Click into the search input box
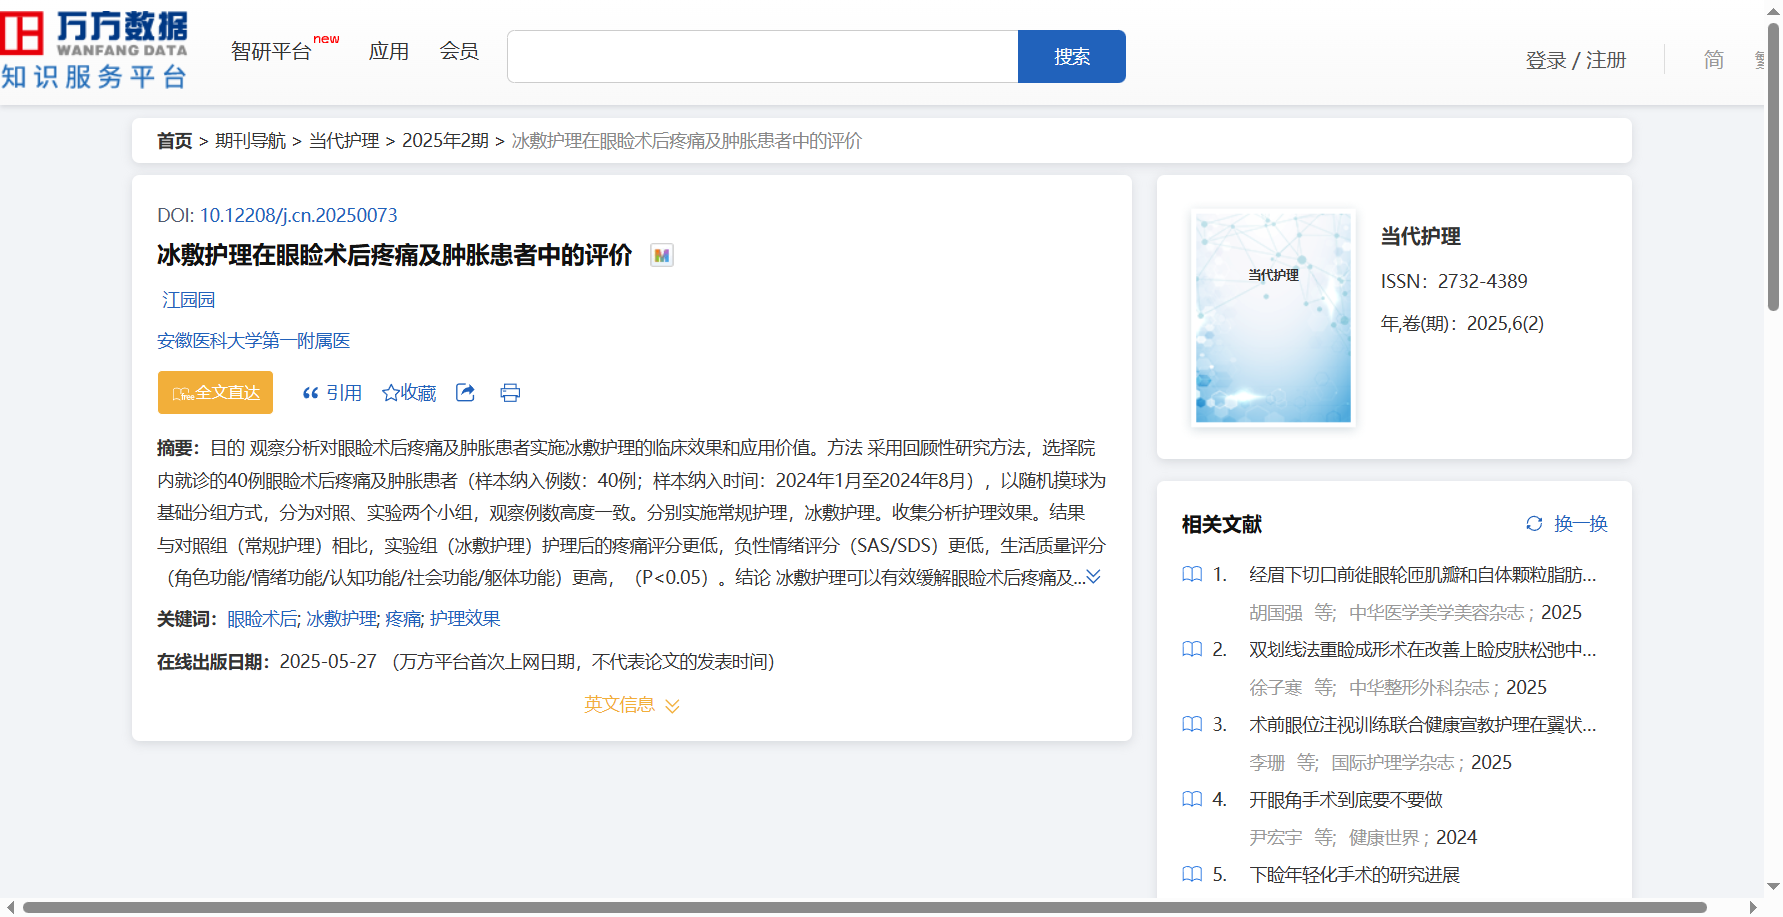This screenshot has height=917, width=1783. point(763,57)
